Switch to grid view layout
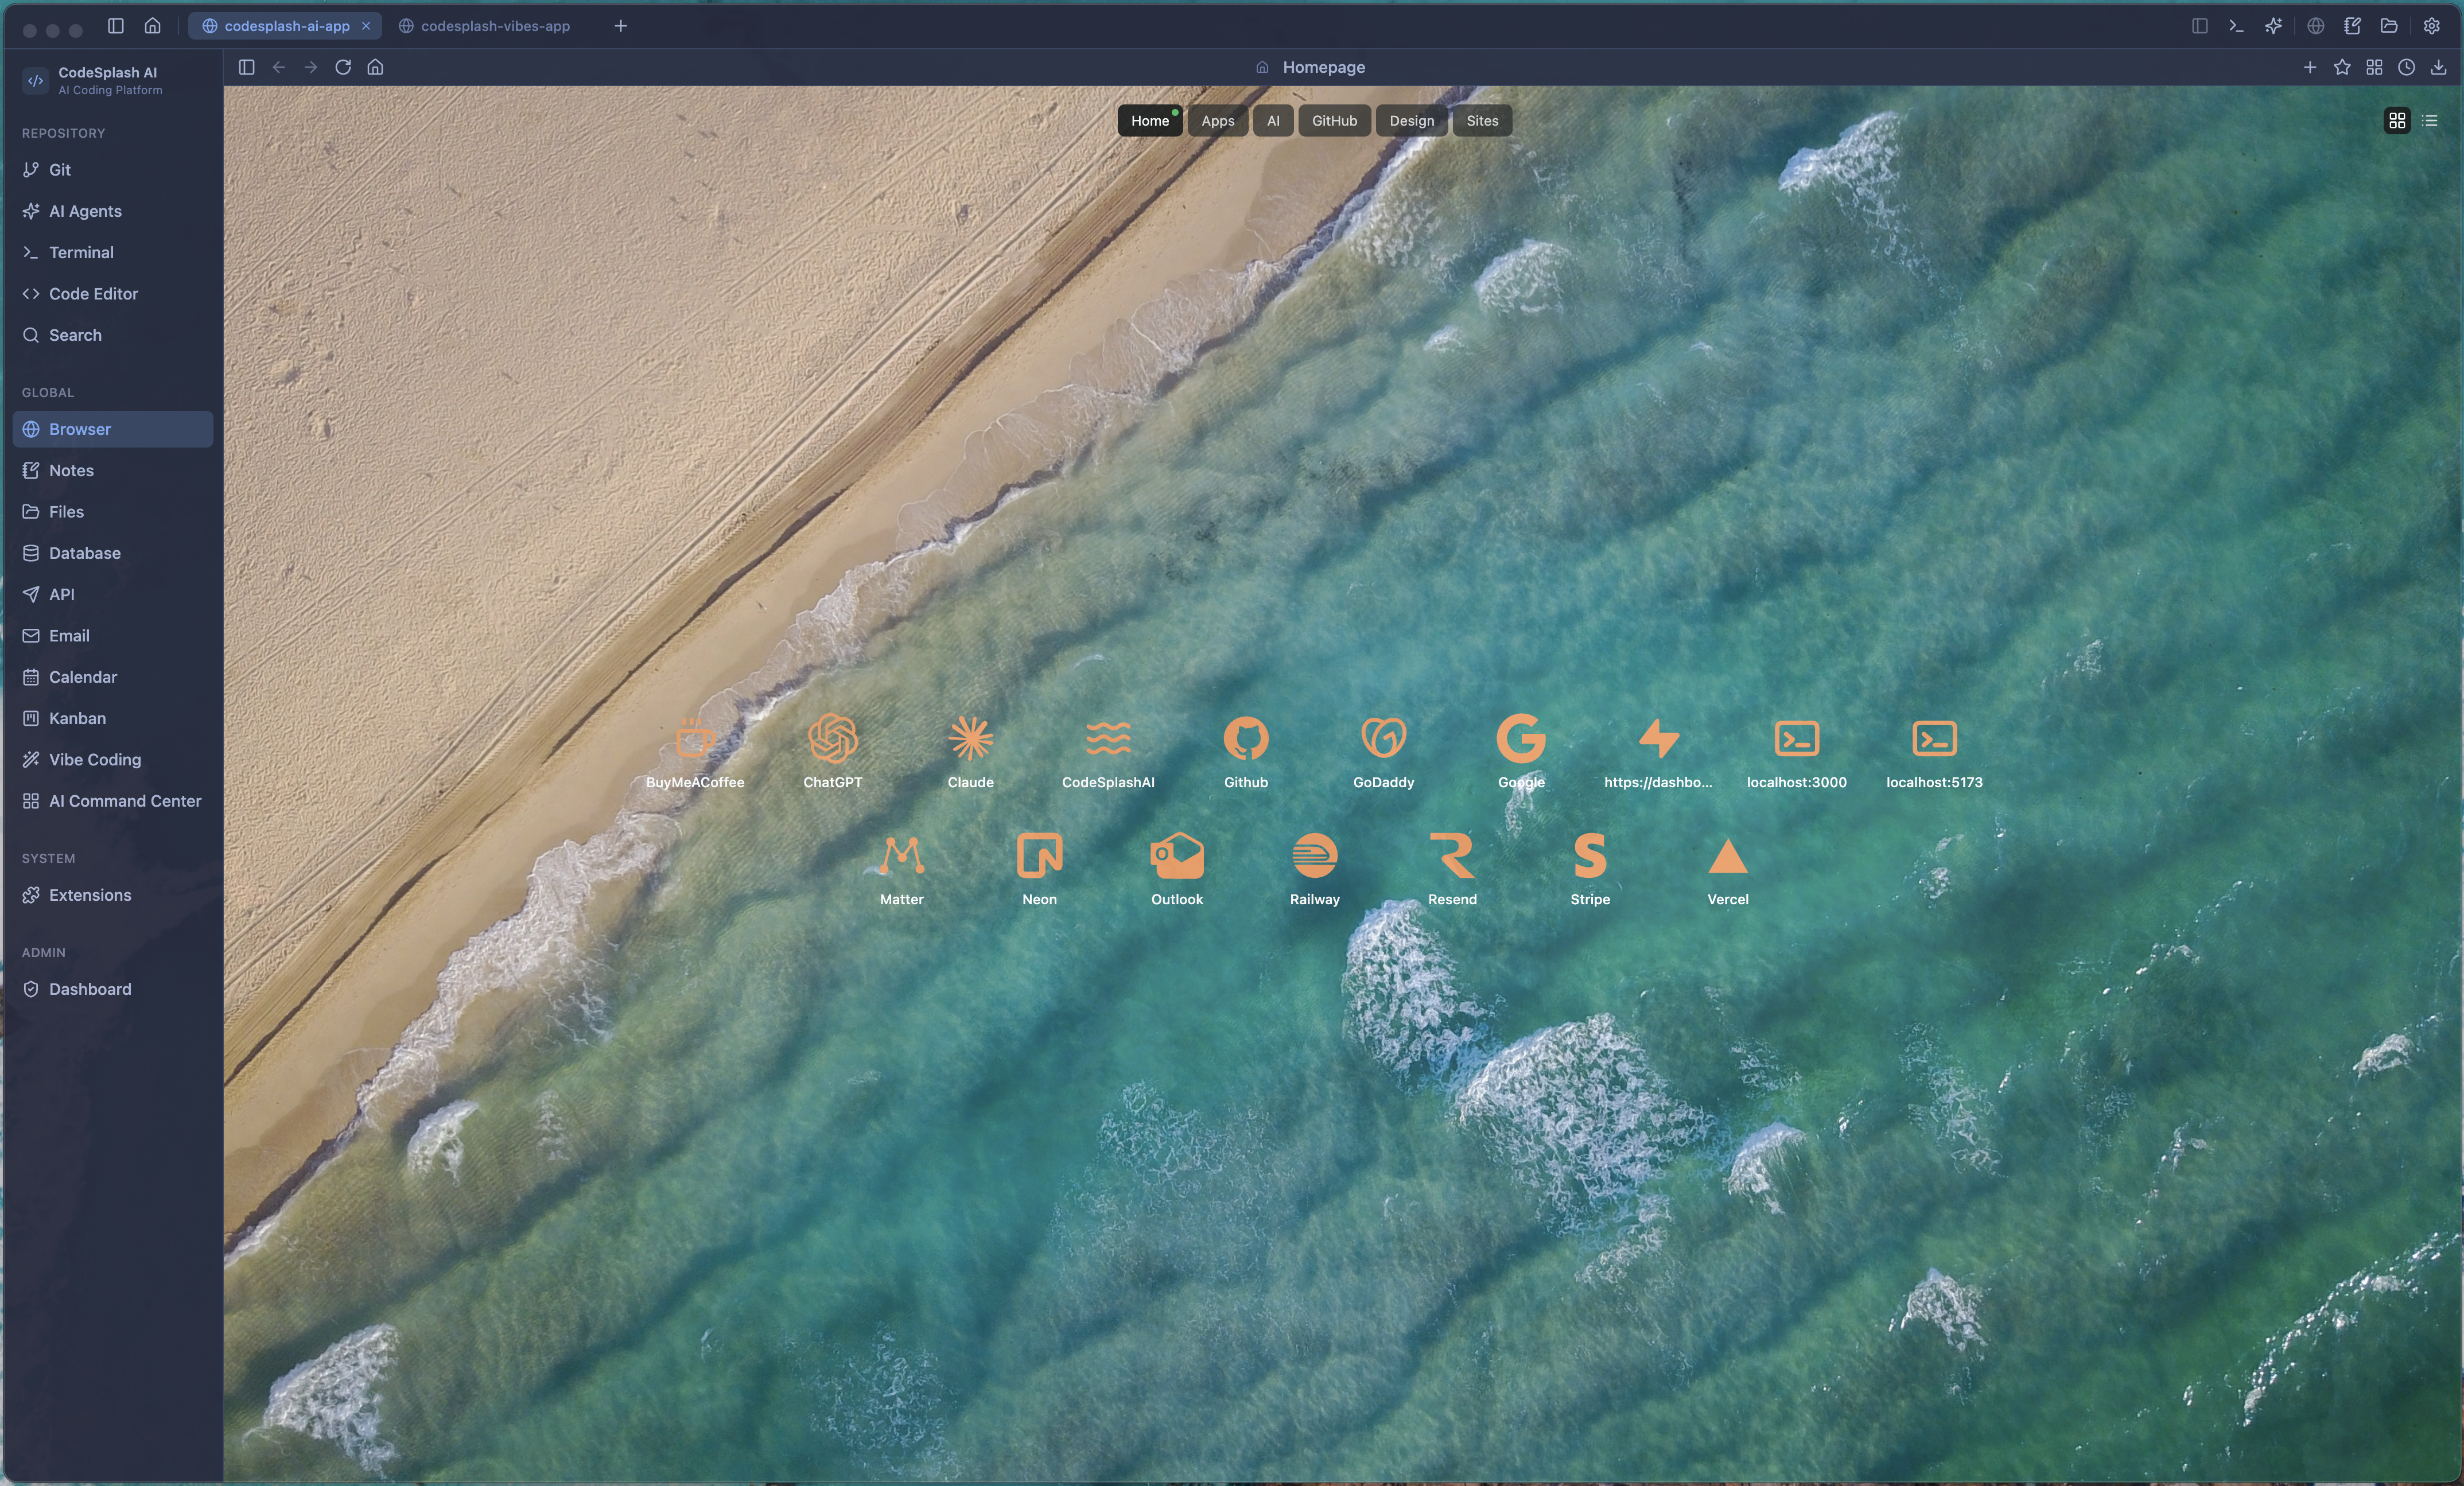Image resolution: width=2464 pixels, height=1486 pixels. click(2396, 121)
